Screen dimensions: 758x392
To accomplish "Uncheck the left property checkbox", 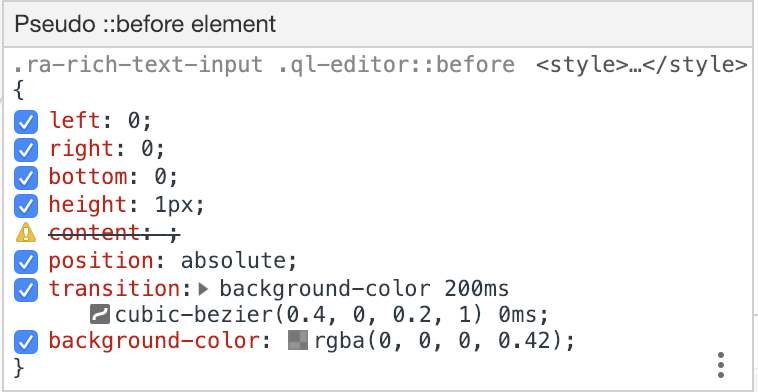I will 26,122.
